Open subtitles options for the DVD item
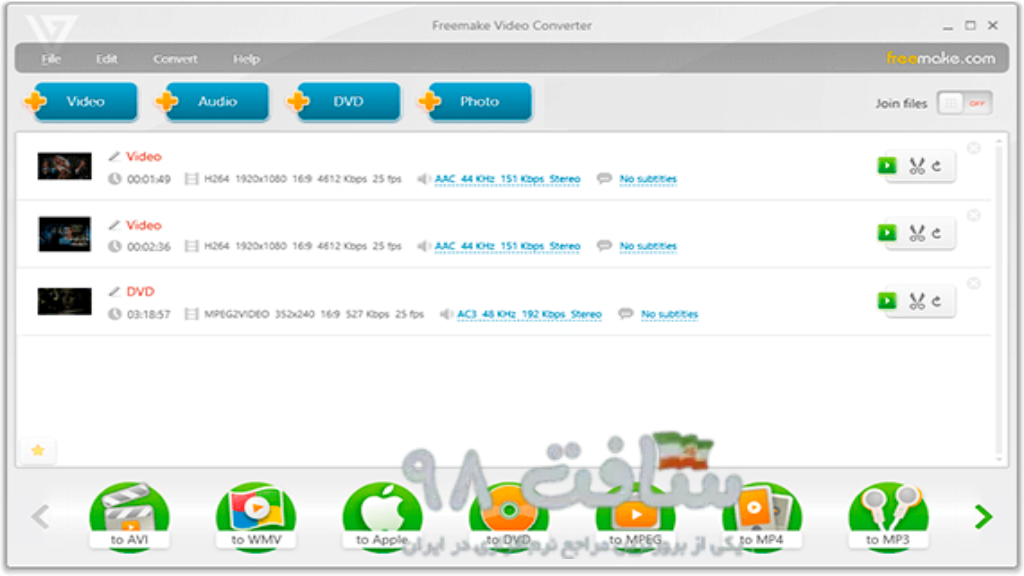 click(669, 314)
